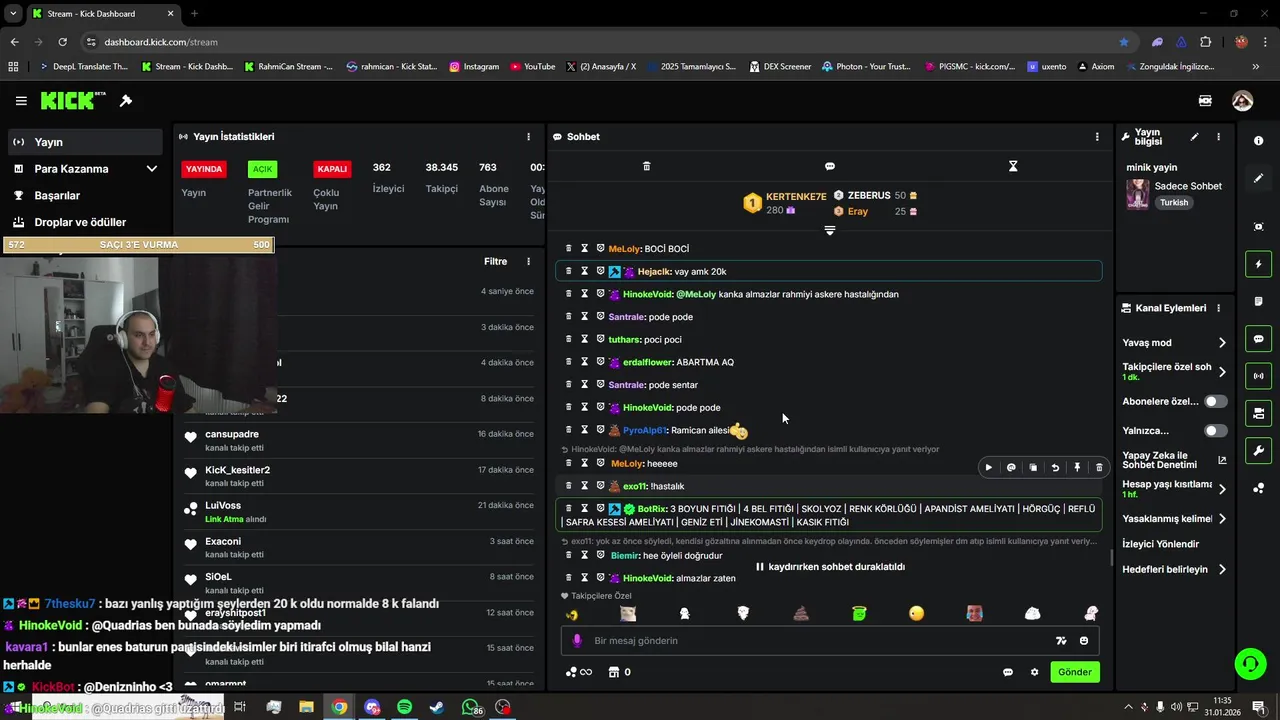Open Steam from the Windows taskbar

437,707
